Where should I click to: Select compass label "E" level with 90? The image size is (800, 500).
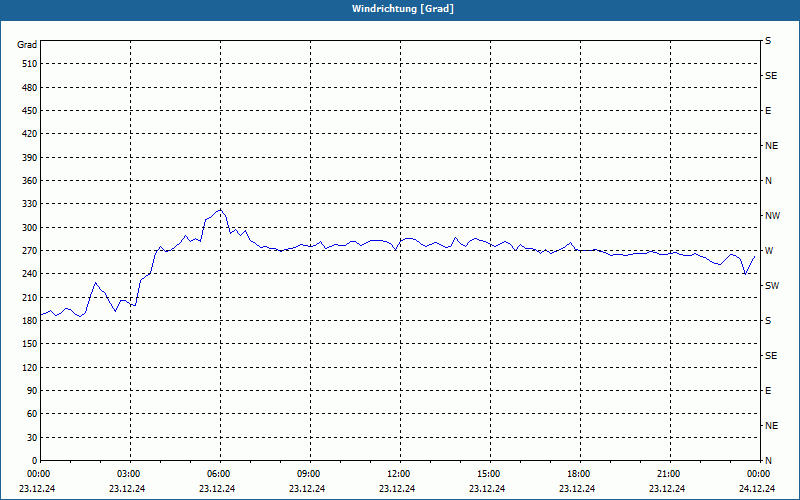tap(768, 391)
